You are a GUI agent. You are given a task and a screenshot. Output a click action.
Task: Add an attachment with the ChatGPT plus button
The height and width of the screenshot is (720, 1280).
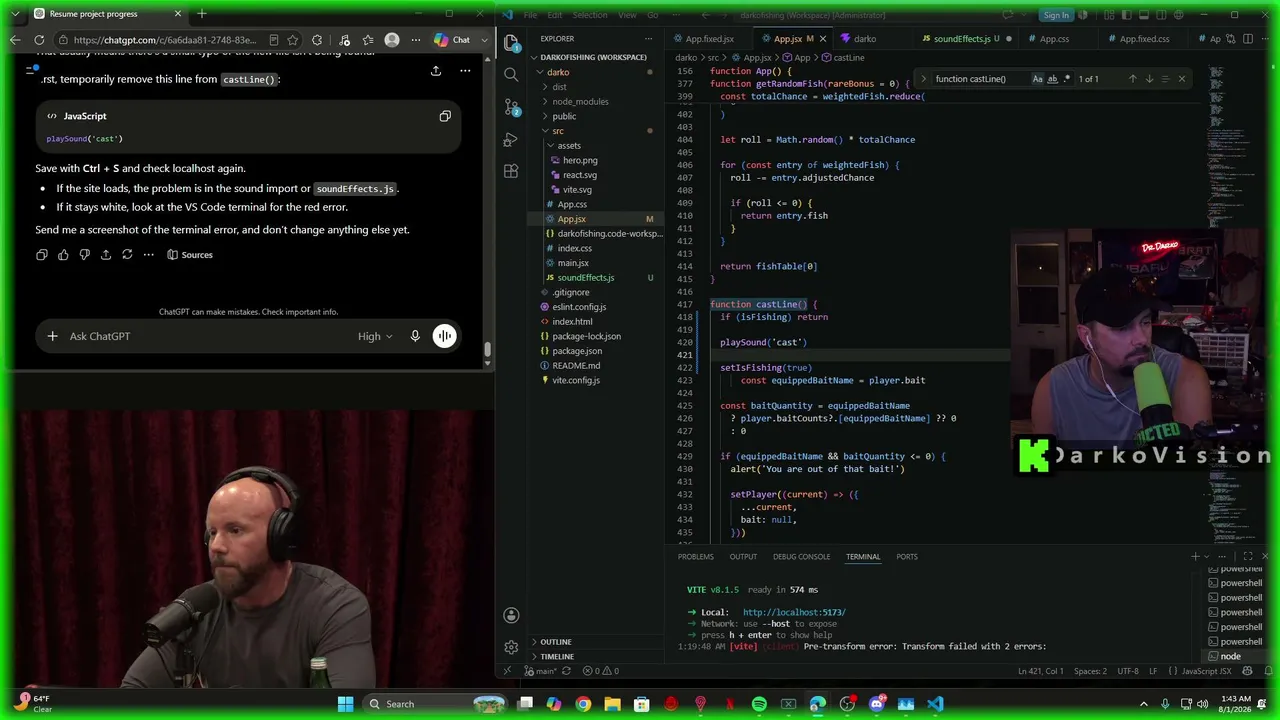point(52,336)
